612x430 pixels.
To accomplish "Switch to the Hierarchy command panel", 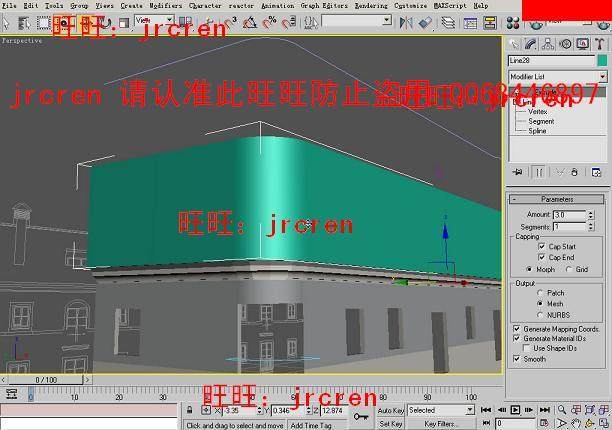I will pyautogui.click(x=548, y=44).
